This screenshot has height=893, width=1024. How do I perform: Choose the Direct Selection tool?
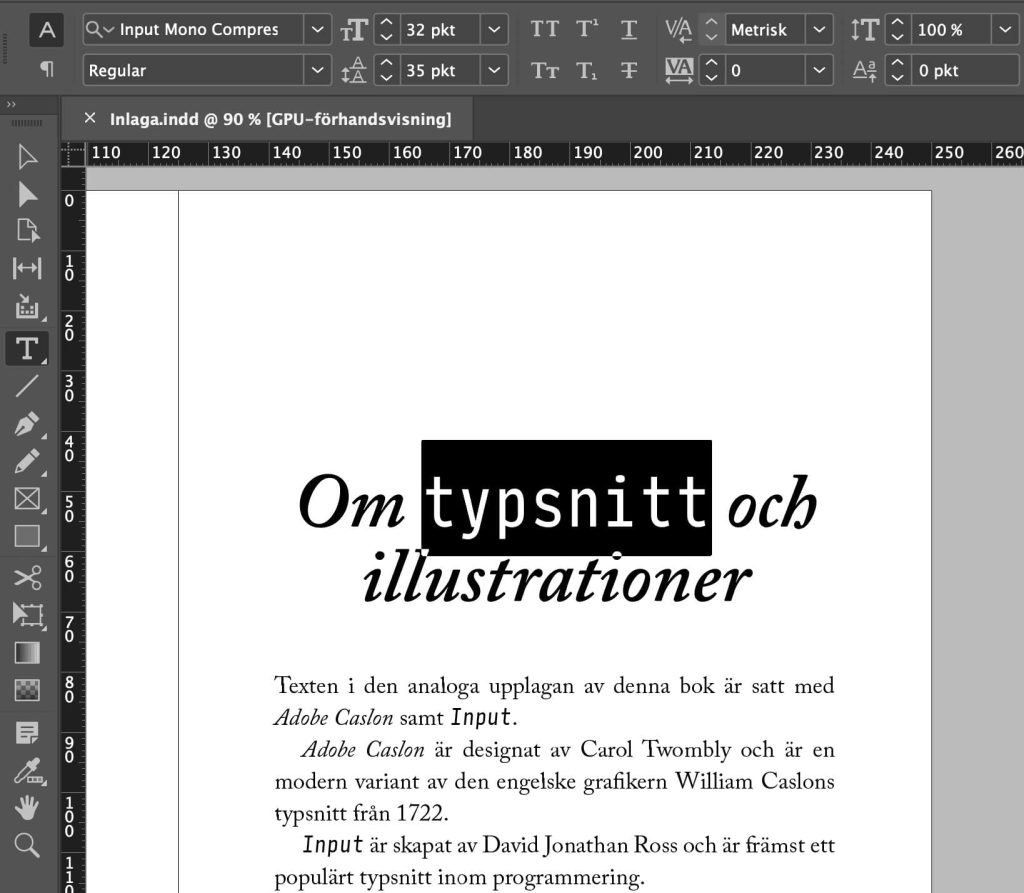pos(27,195)
